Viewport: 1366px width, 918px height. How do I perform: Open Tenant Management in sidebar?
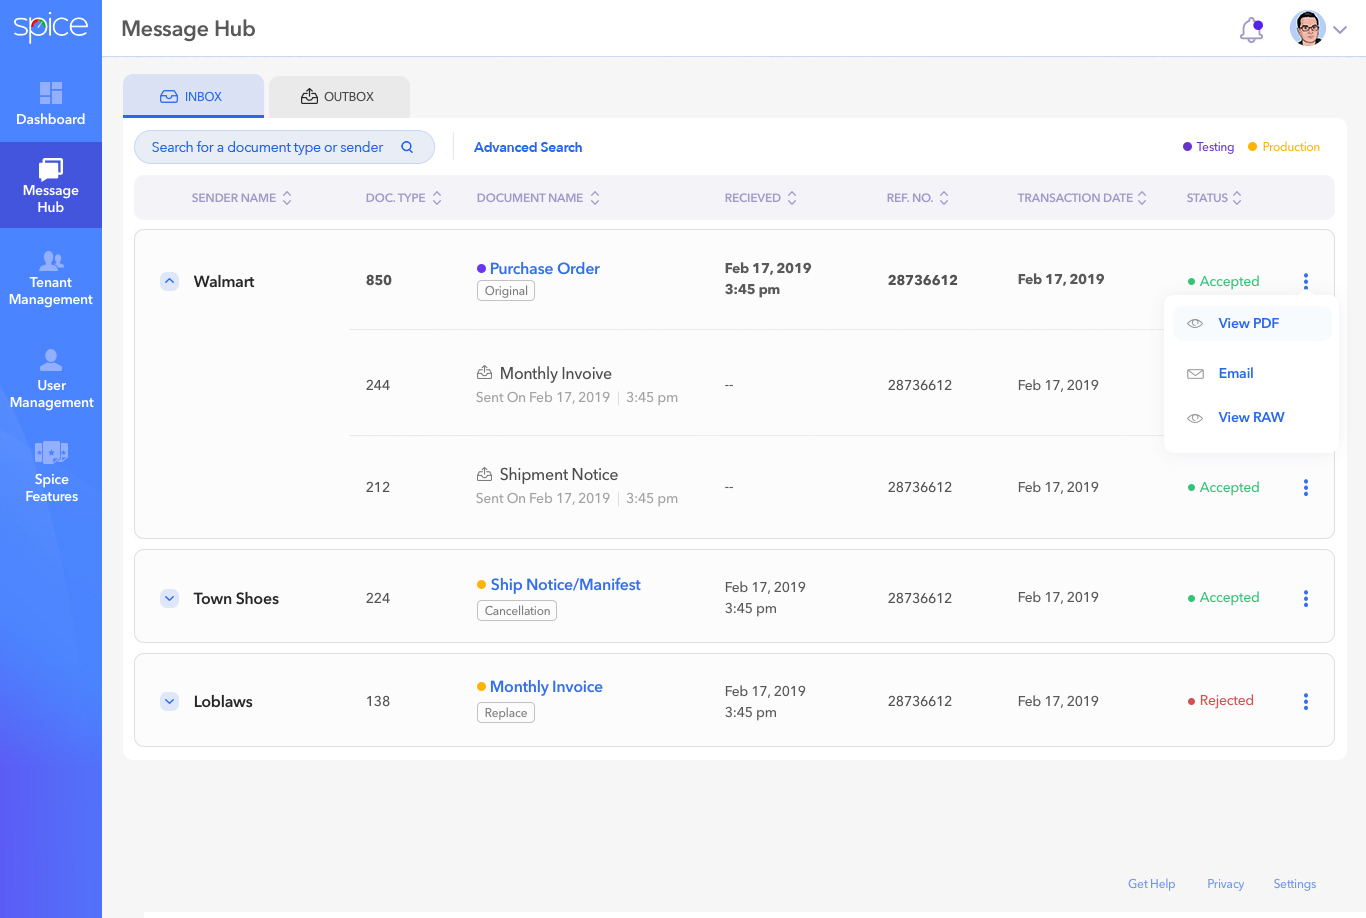(51, 278)
